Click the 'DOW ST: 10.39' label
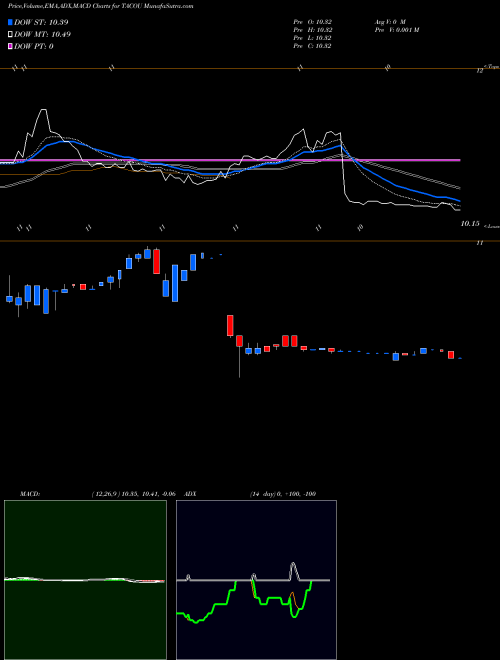Viewport: 500px width, 660px height. click(x=41, y=22)
